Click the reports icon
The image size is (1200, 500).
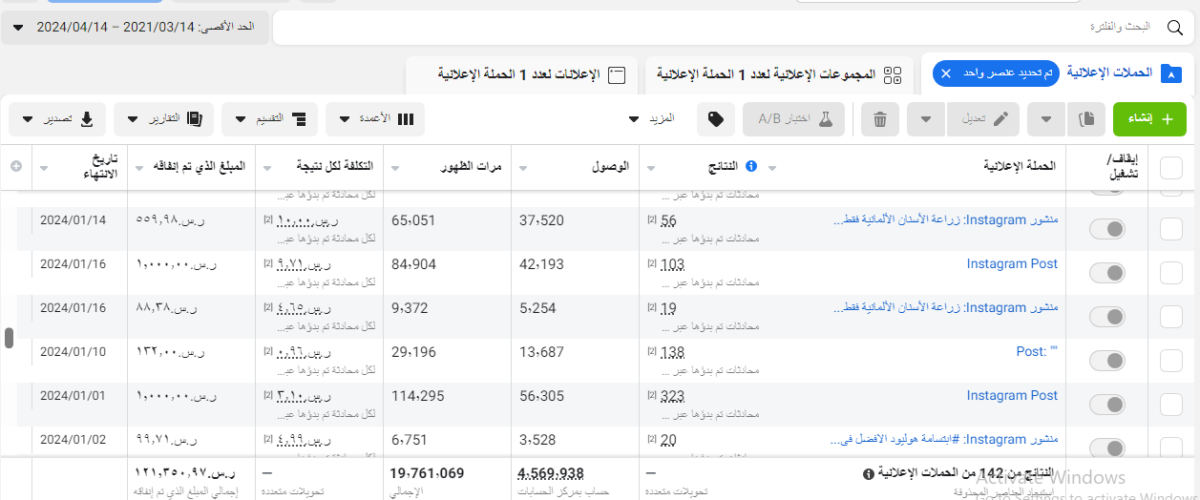point(194,119)
